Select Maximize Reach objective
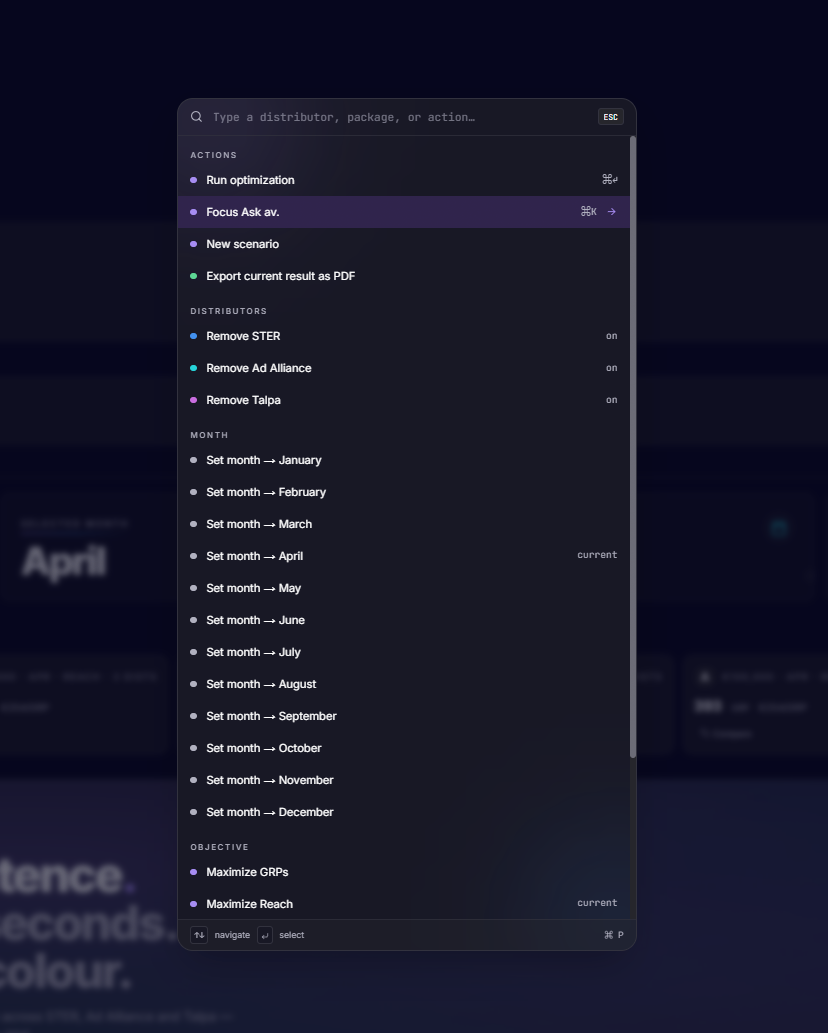The height and width of the screenshot is (1033, 828). pos(404,904)
